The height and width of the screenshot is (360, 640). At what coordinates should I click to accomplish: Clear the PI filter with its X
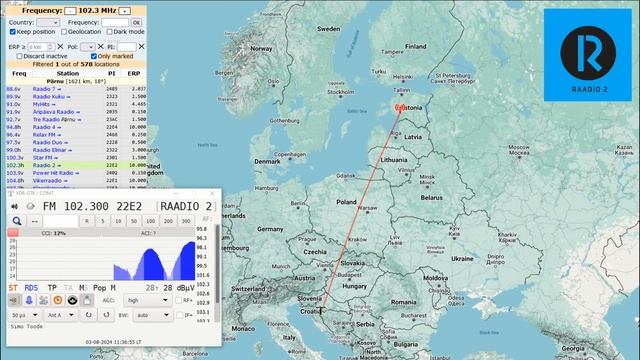pyautogui.click(x=141, y=47)
